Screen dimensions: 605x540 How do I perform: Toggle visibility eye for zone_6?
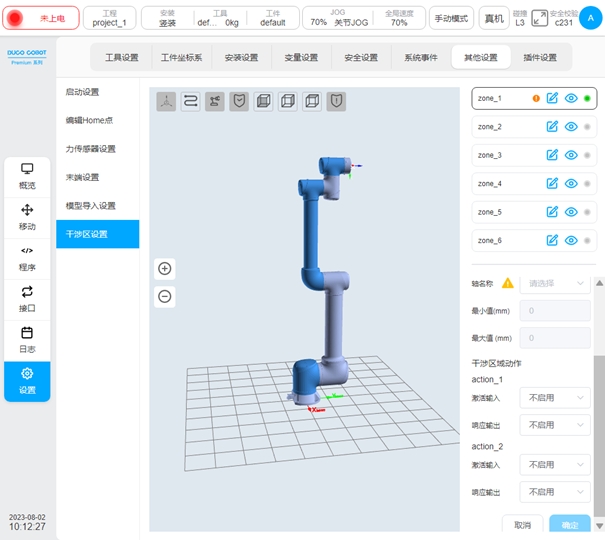point(571,241)
